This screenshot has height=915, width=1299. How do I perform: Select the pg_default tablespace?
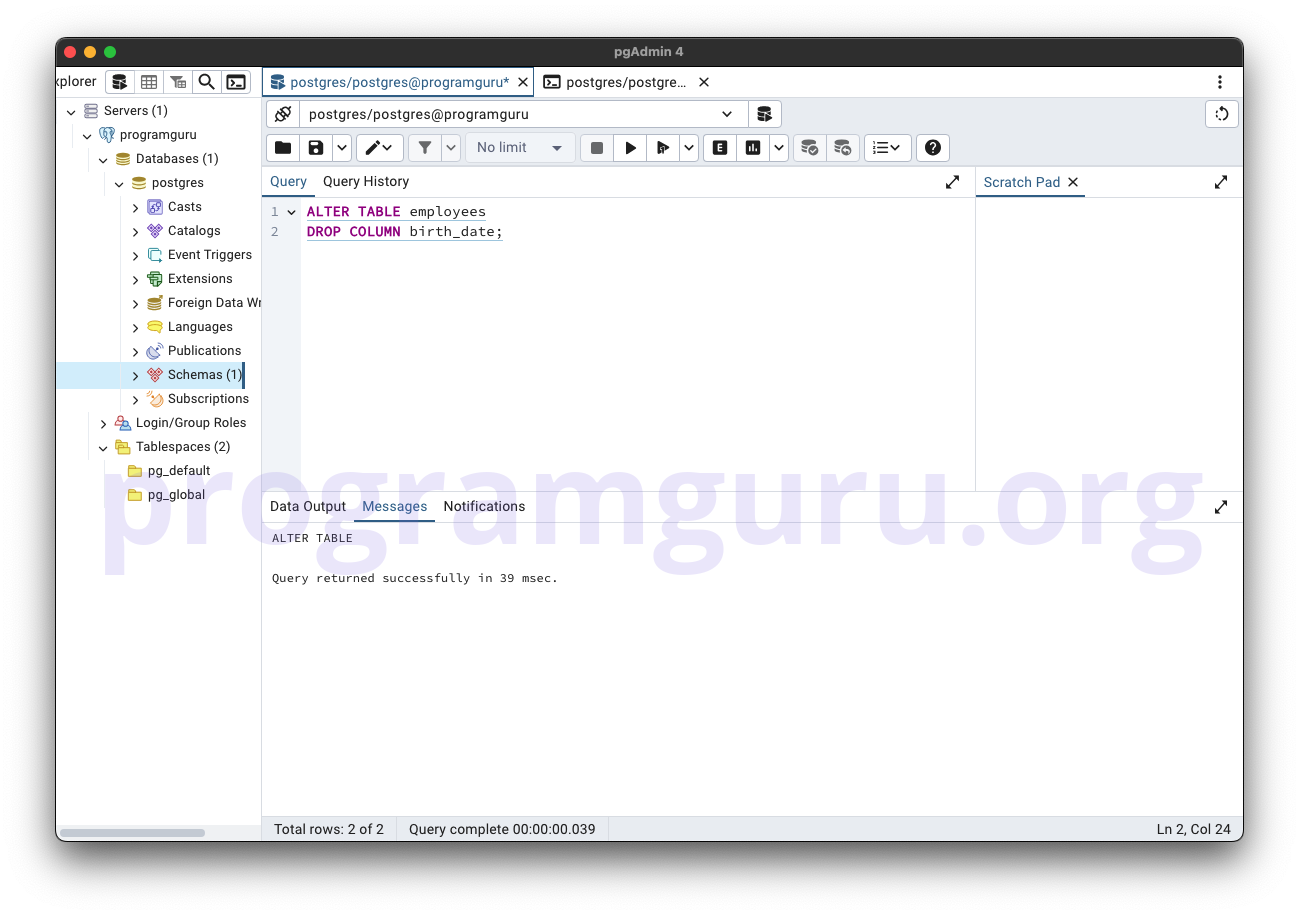point(179,471)
